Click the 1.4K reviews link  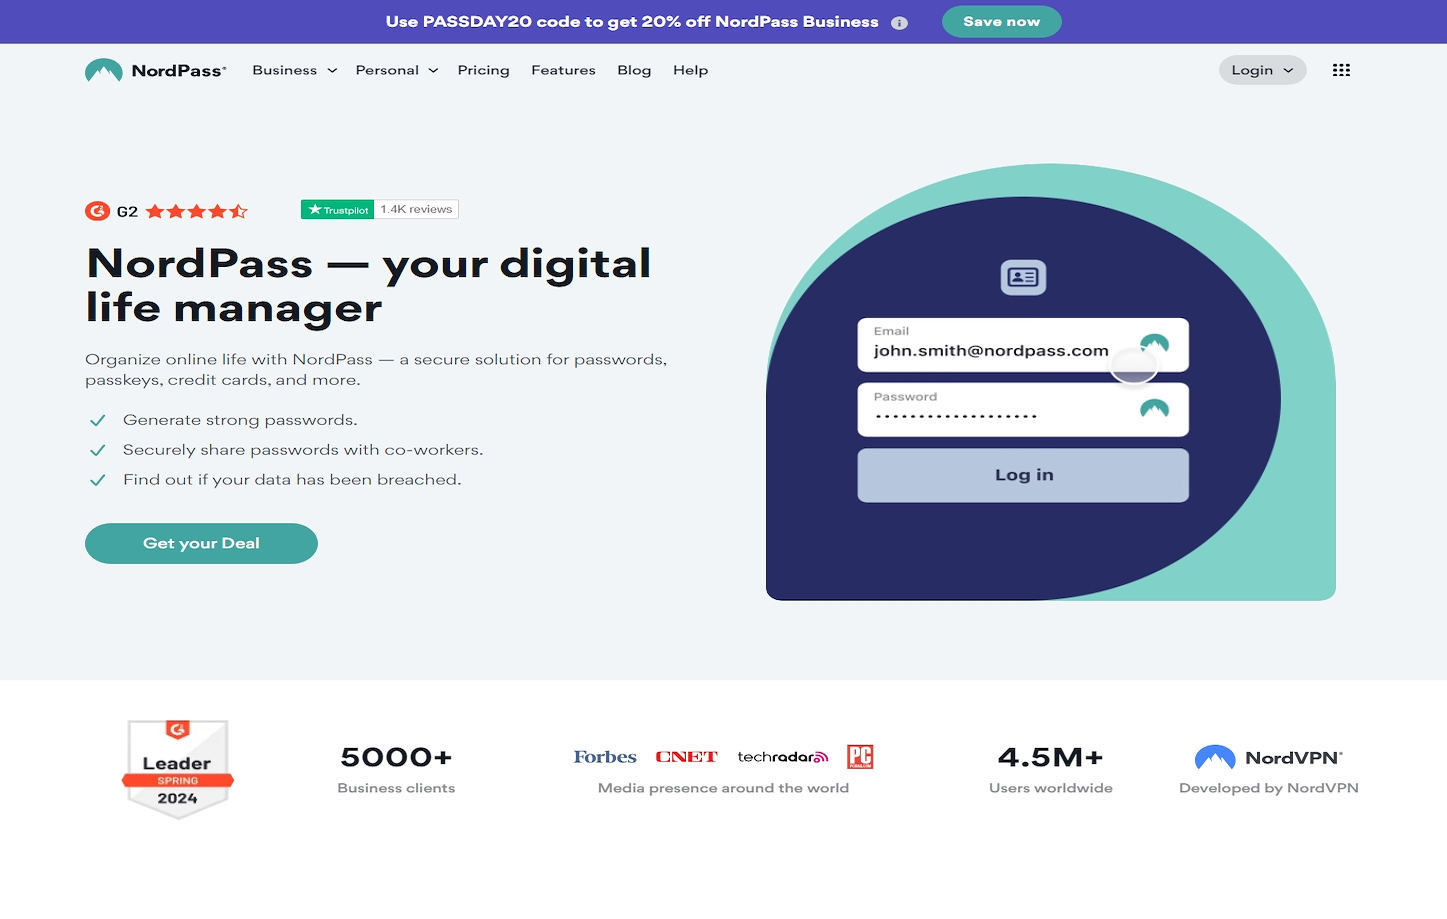416,209
